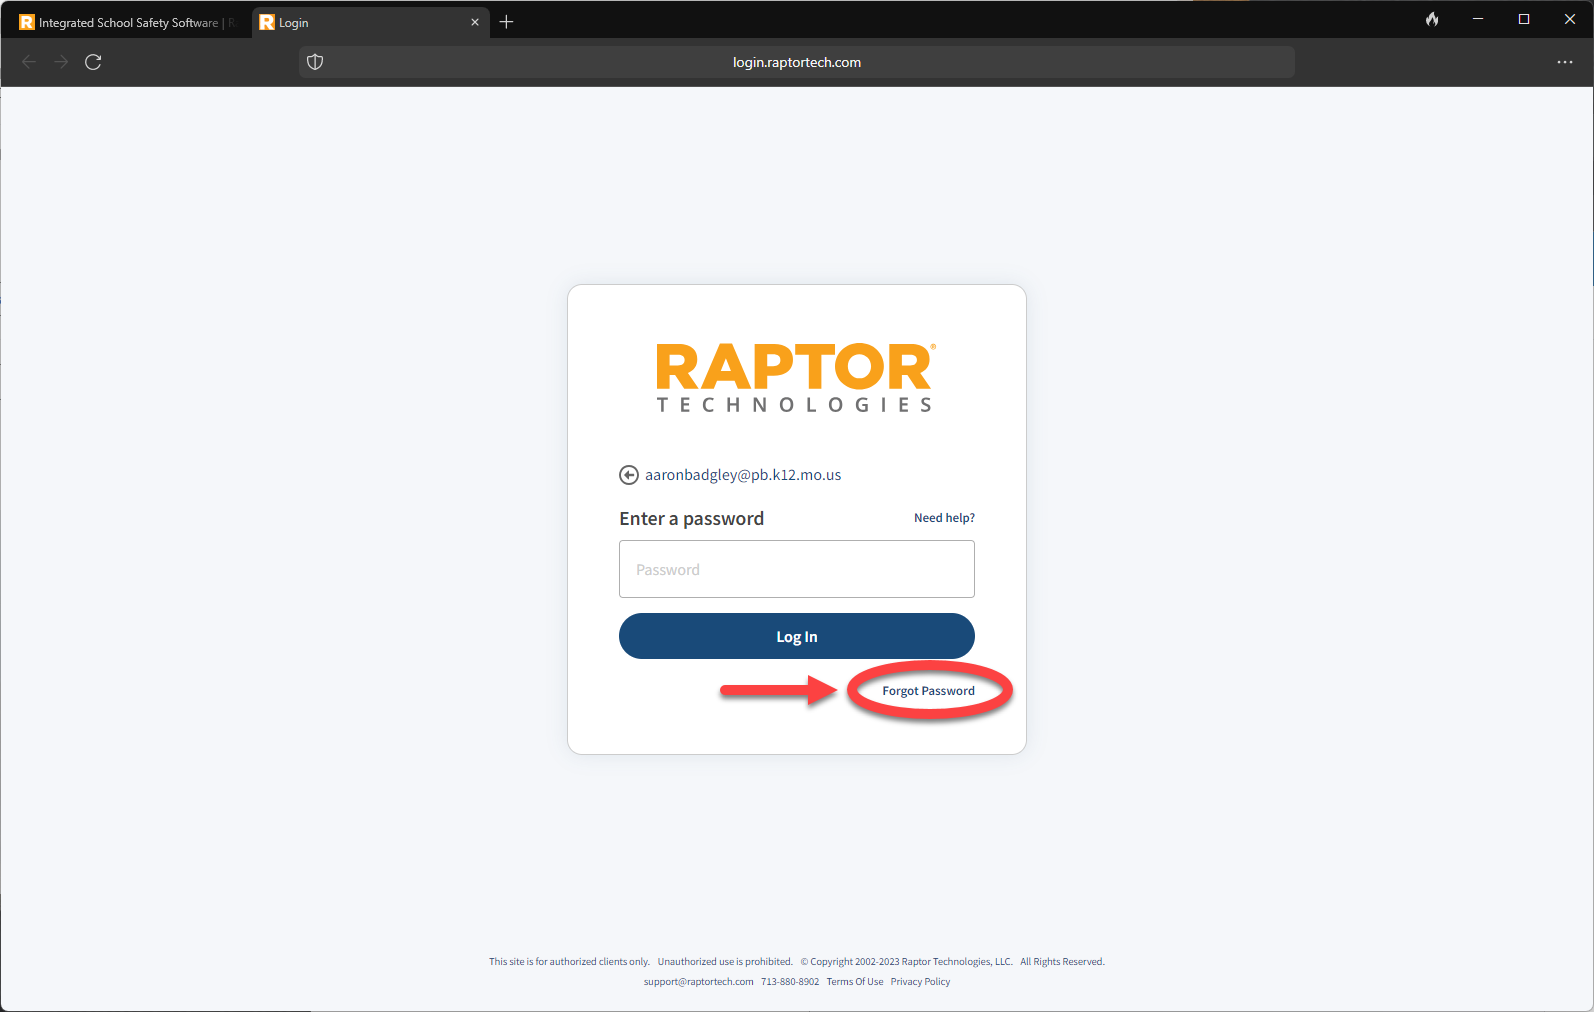Close the Login tab

click(x=475, y=22)
